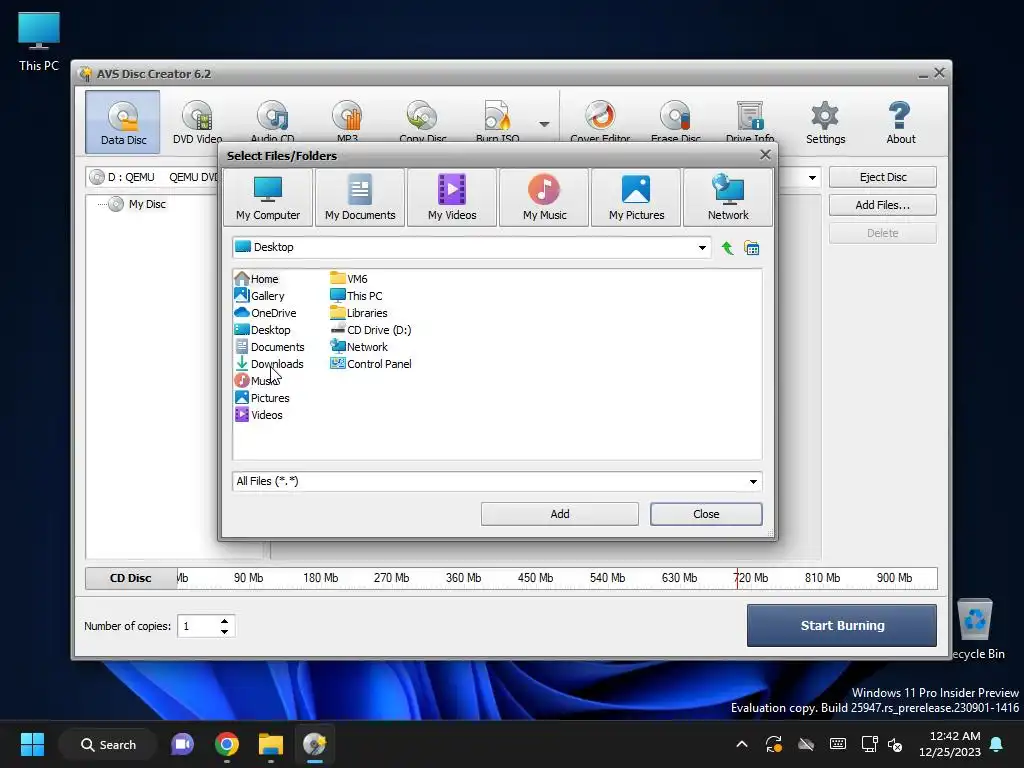Screen dimensions: 1024x768
Task: Click the green up-one-level arrow
Action: click(728, 248)
